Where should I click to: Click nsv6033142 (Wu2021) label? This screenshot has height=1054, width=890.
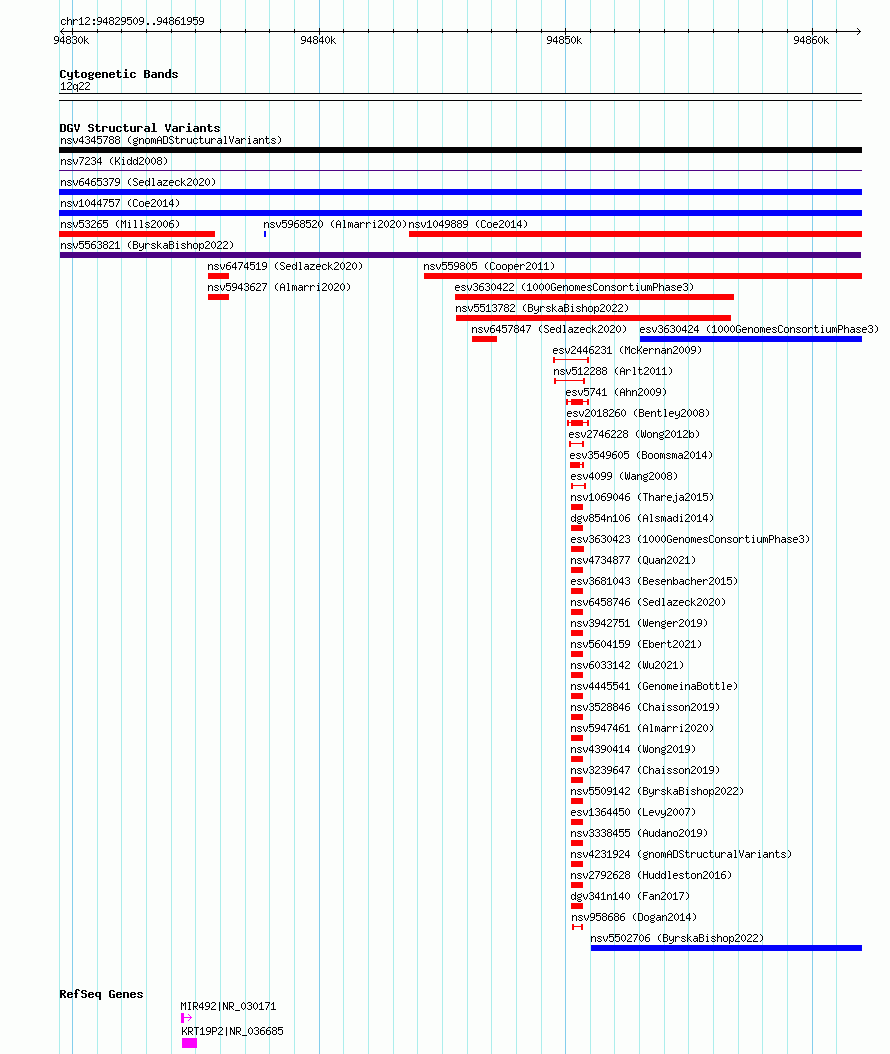(626, 665)
